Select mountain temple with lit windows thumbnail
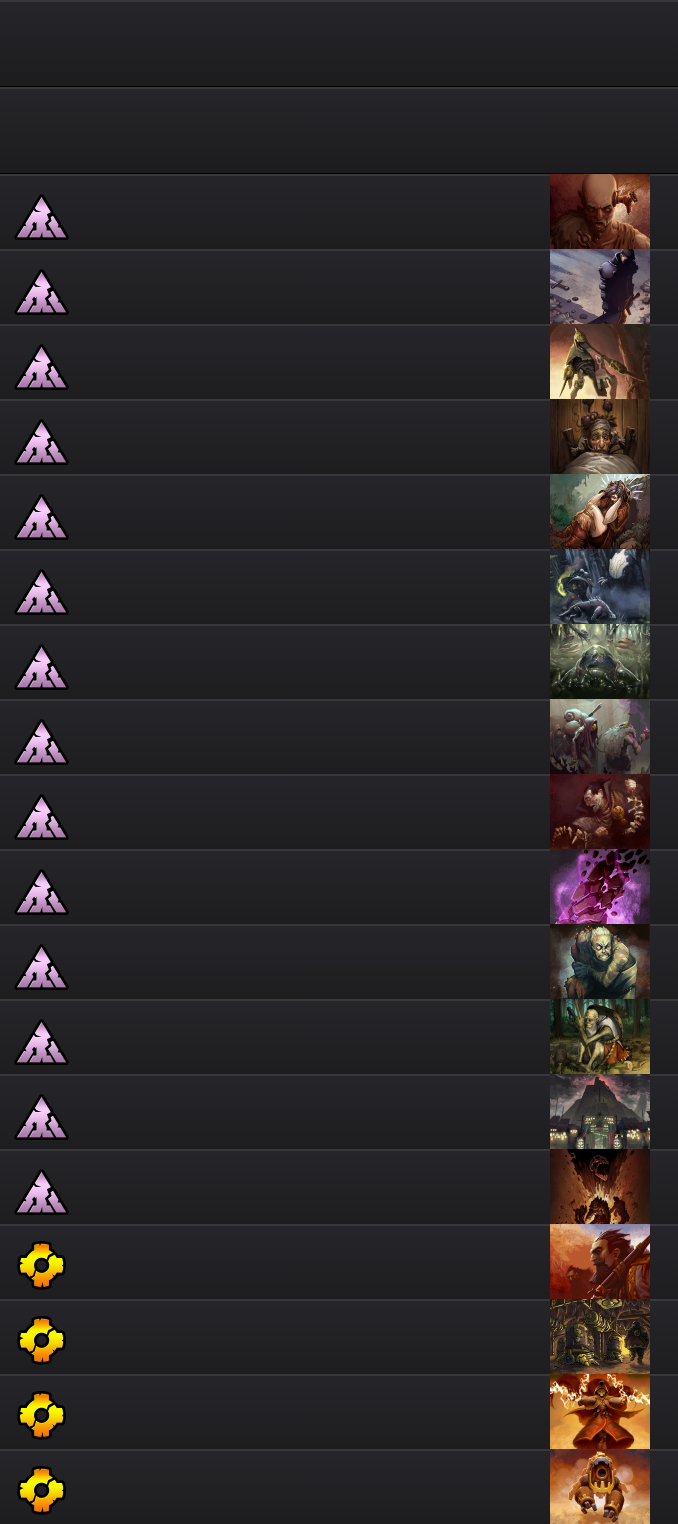 click(x=600, y=1112)
